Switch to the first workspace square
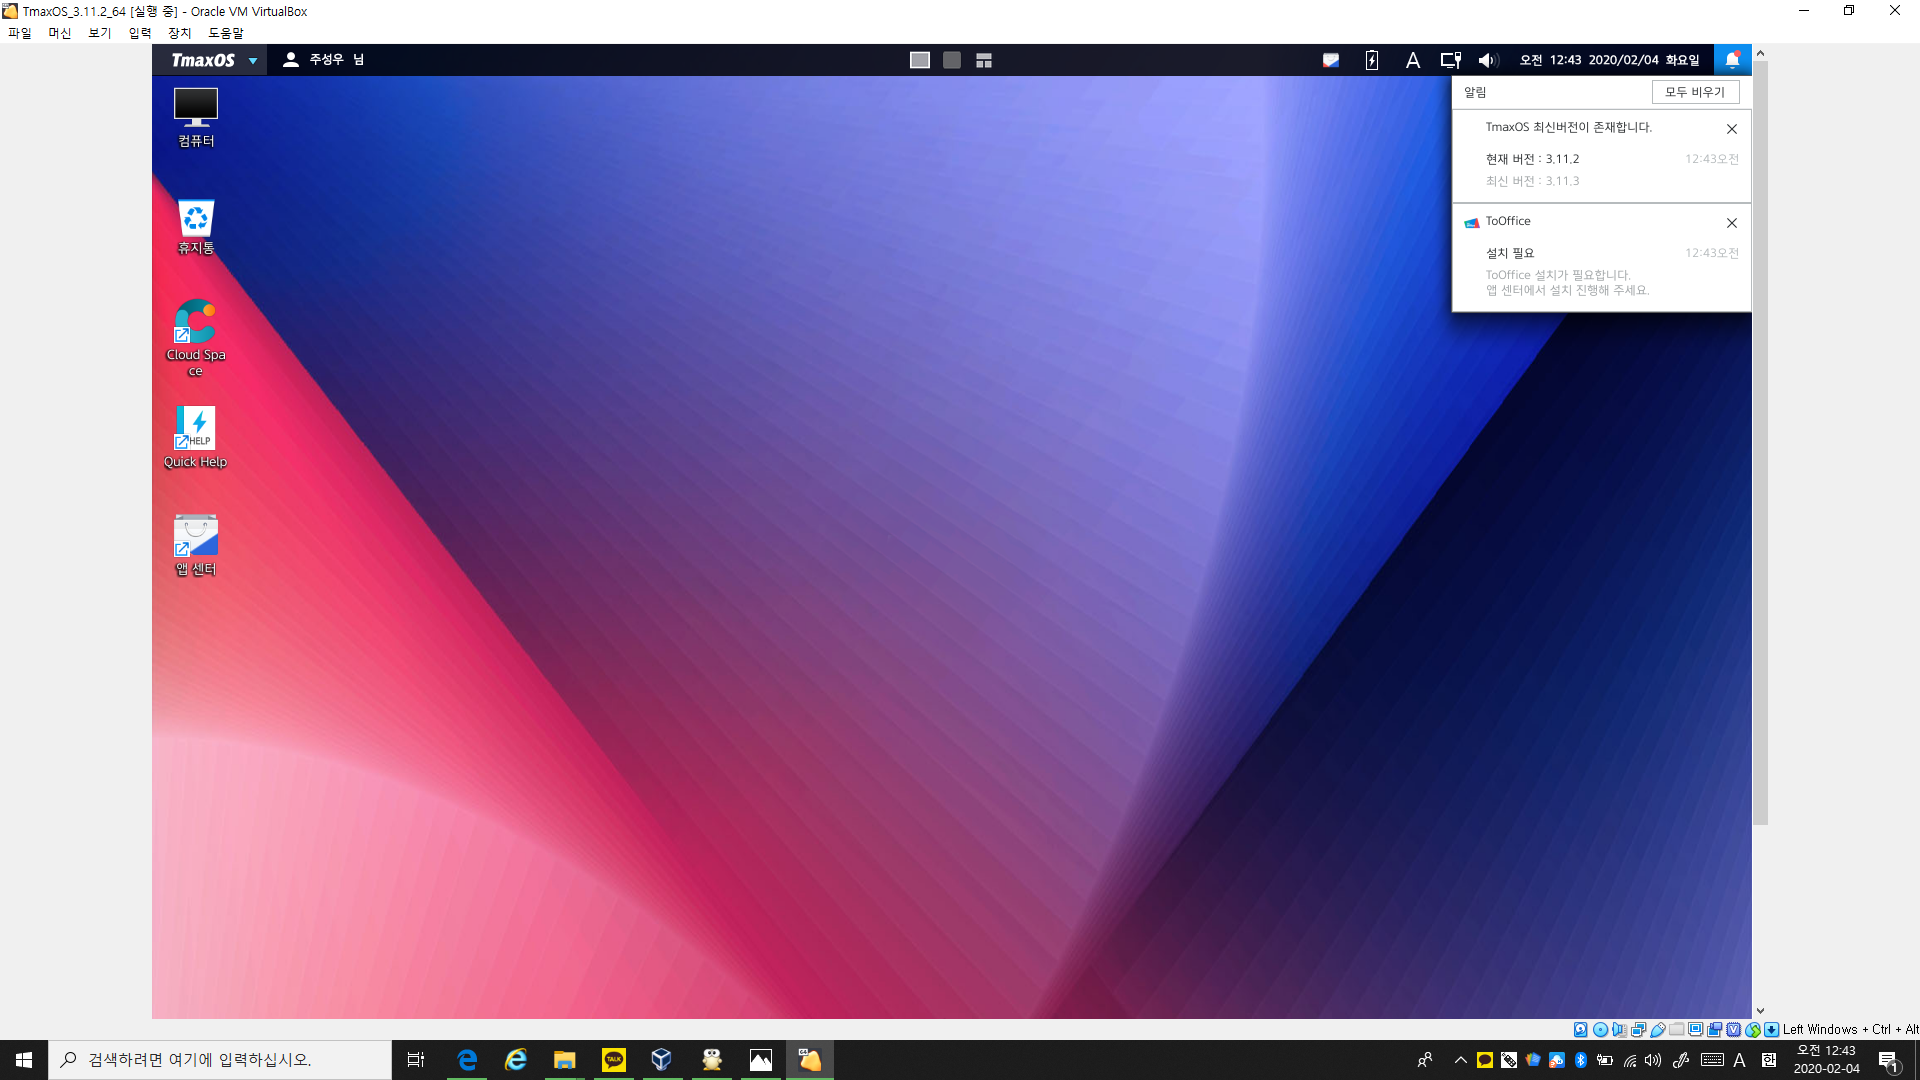Image resolution: width=1920 pixels, height=1080 pixels. [920, 60]
